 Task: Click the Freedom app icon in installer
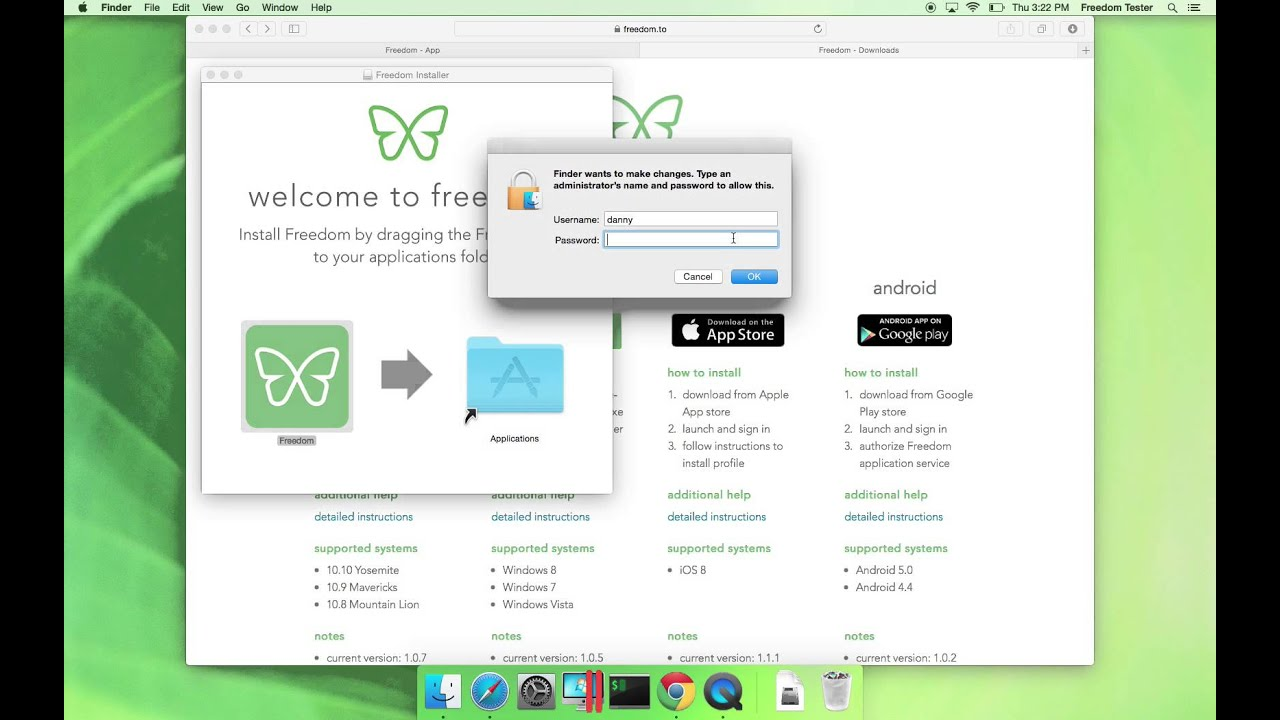297,376
